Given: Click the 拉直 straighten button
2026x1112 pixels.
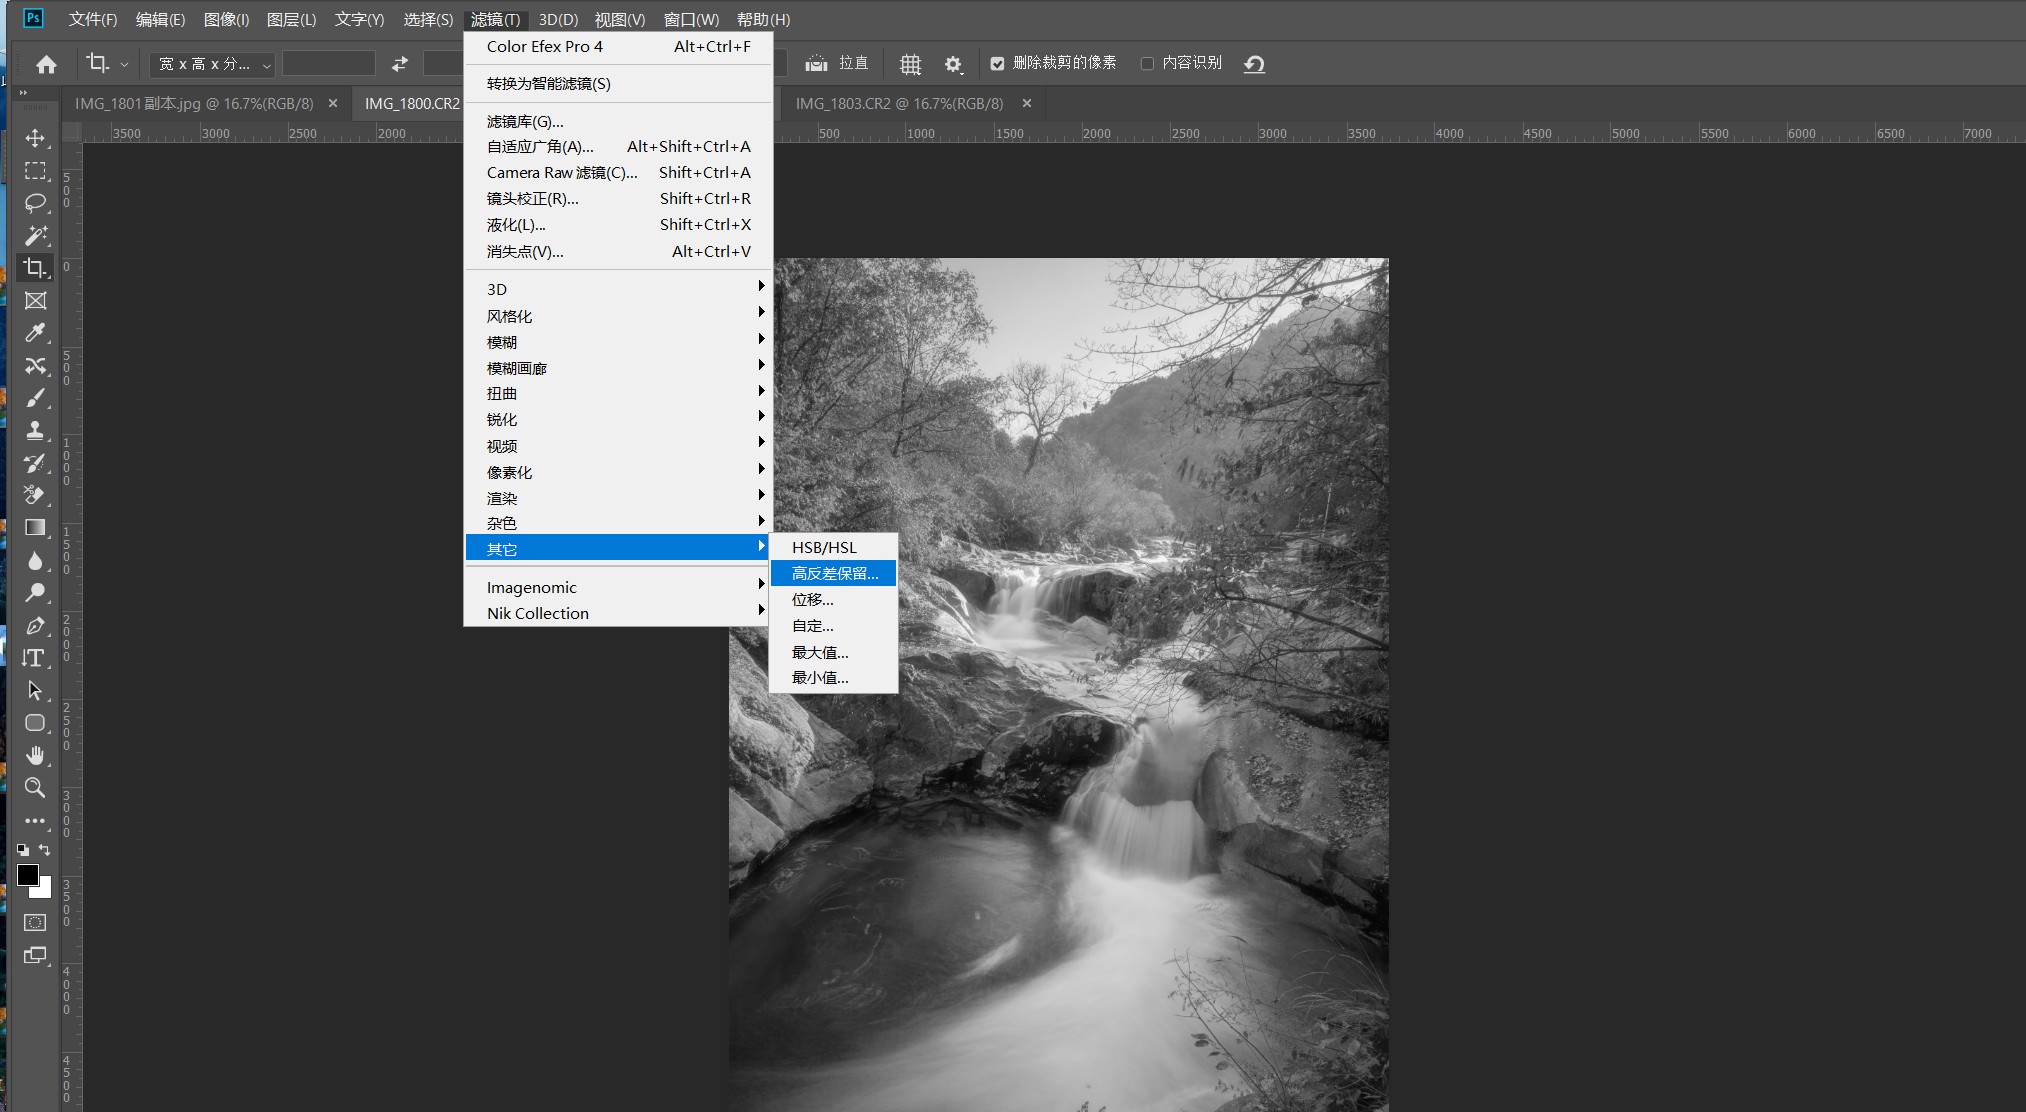Looking at the screenshot, I should pyautogui.click(x=838, y=63).
